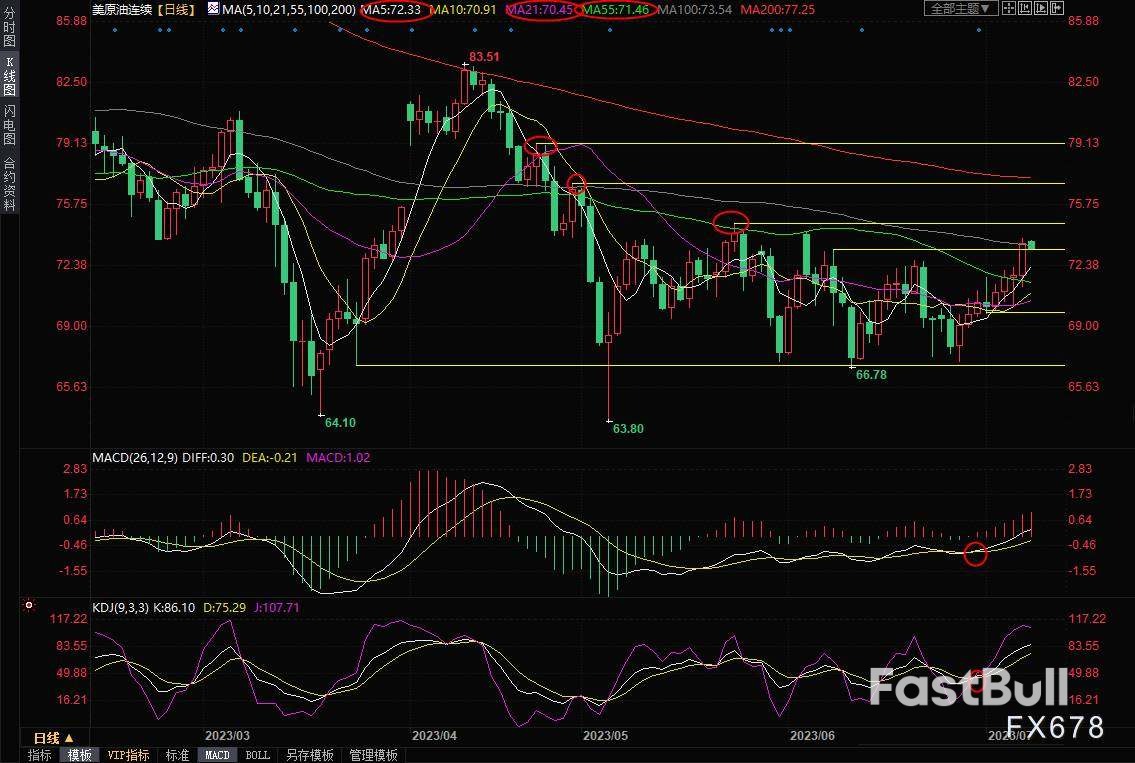This screenshot has height=763, width=1135.
Task: Click the 63.80 low price marker
Action: click(628, 428)
